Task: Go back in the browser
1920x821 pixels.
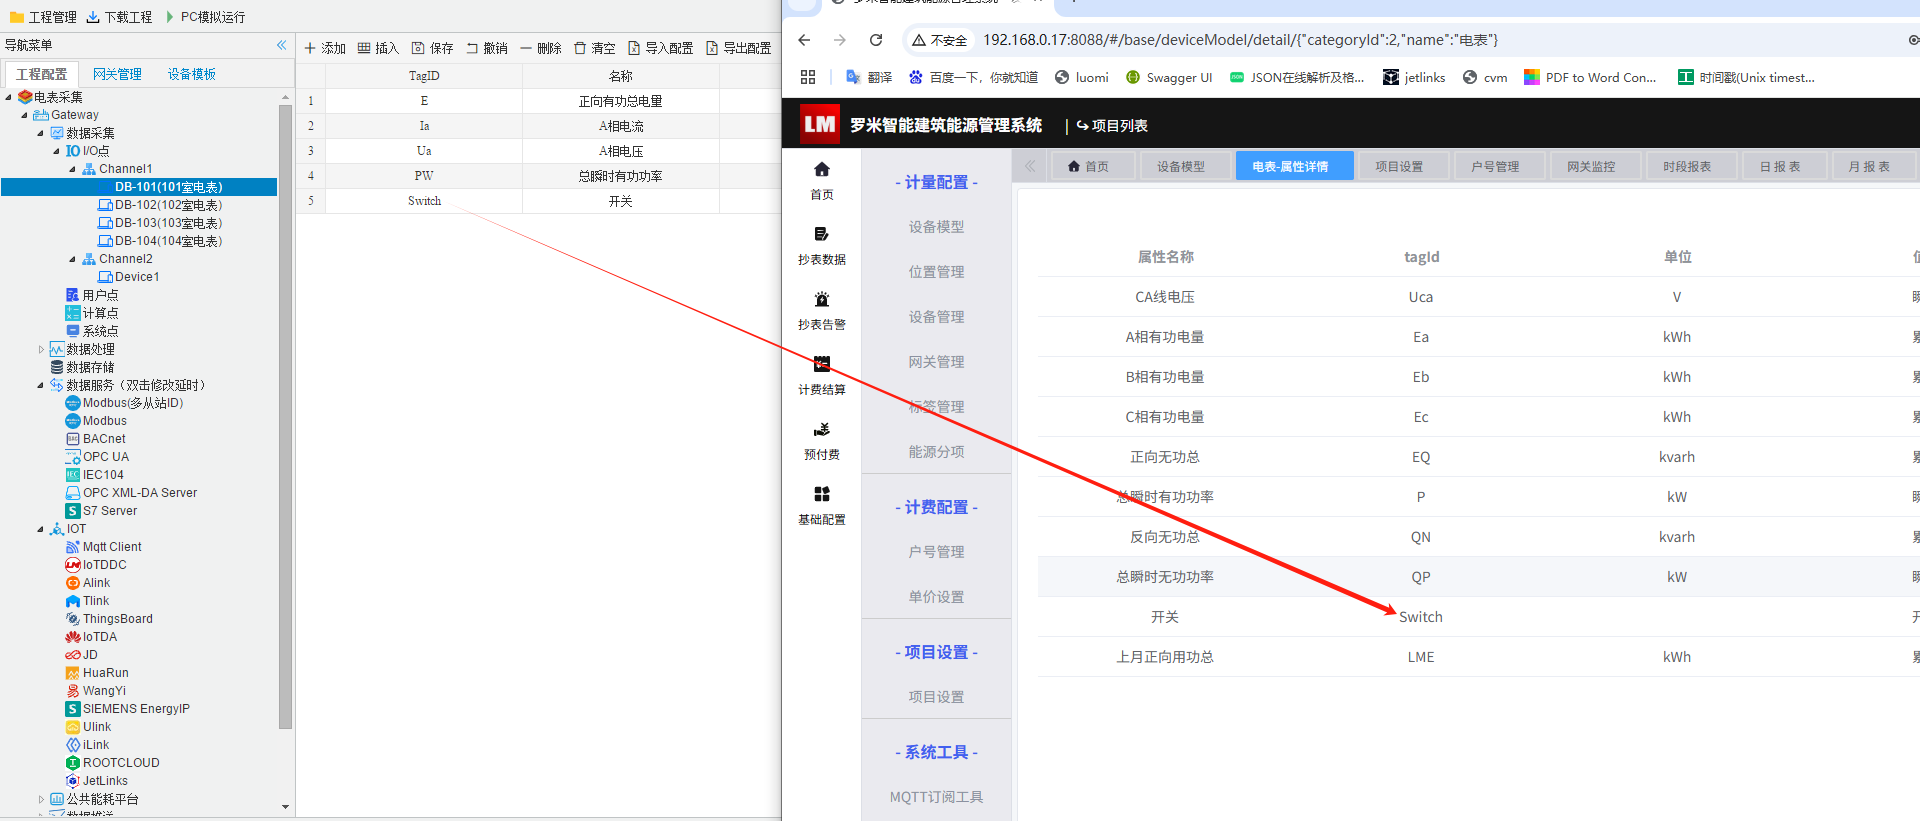Action: pos(804,40)
